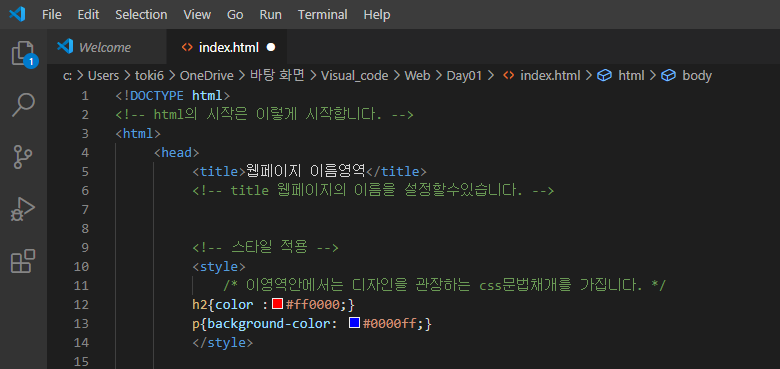Switch to the Welcome tab
This screenshot has height=369, width=780.
click(x=106, y=47)
